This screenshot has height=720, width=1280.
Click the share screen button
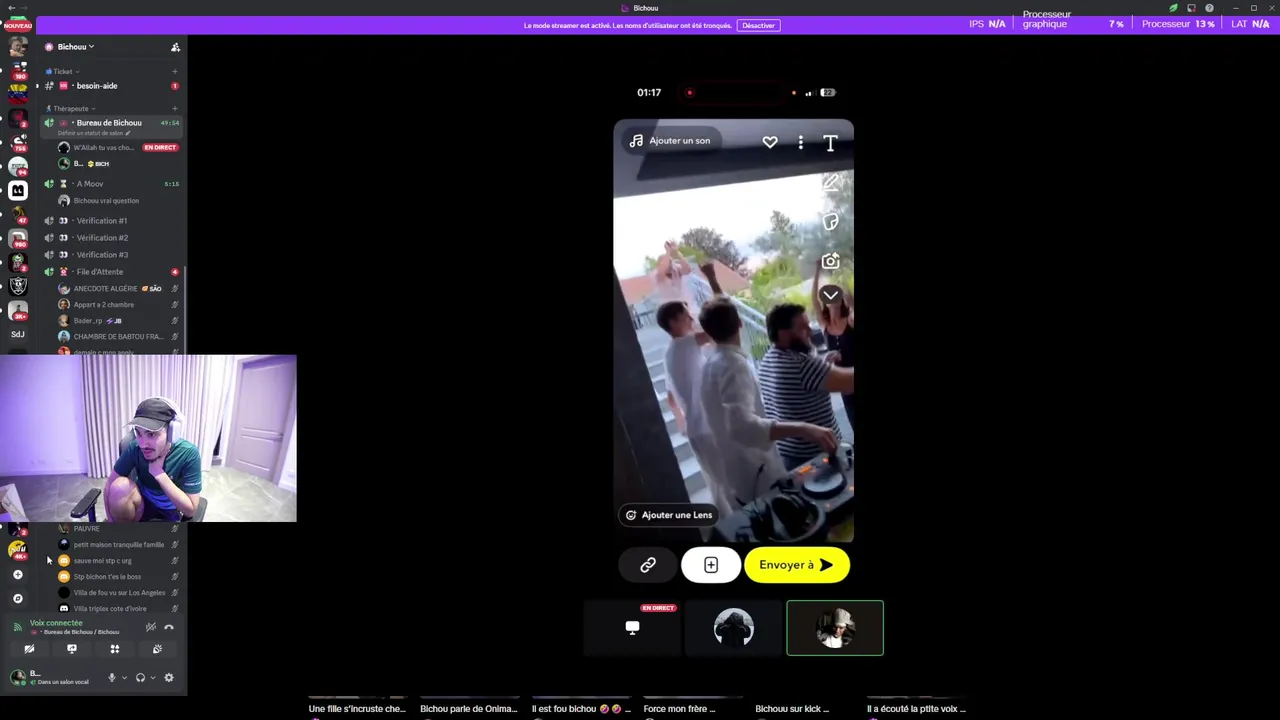click(x=72, y=649)
